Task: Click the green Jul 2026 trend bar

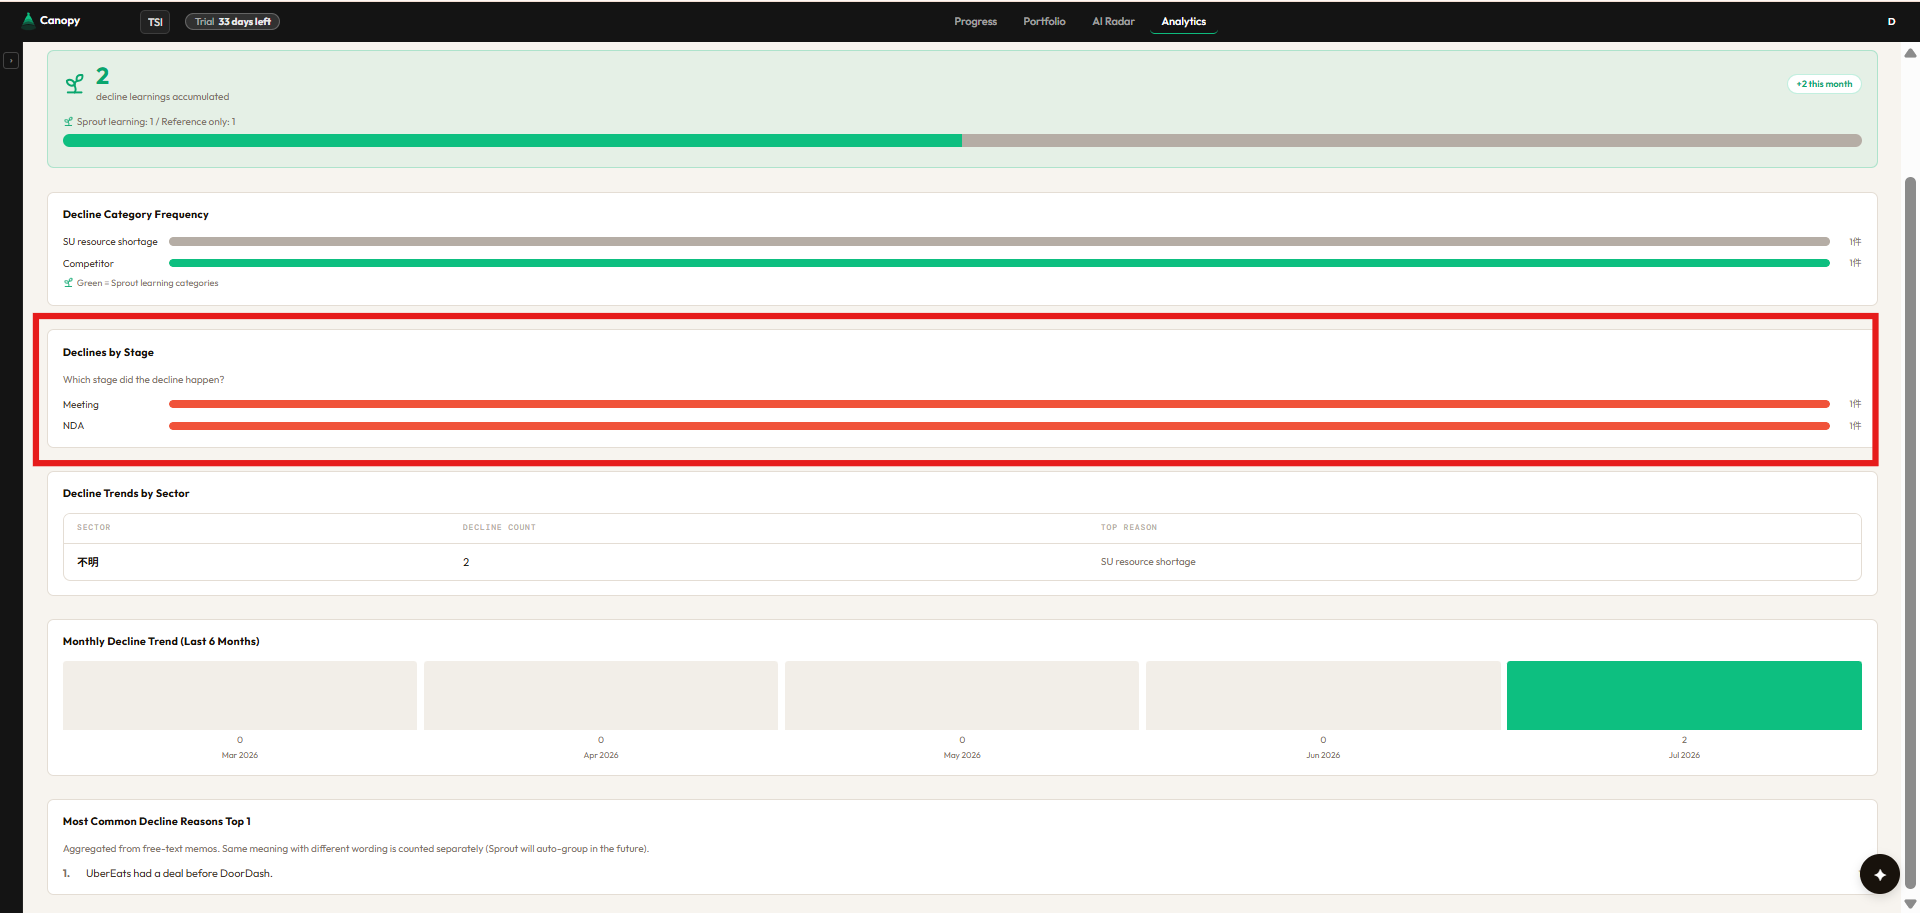Action: pos(1684,695)
